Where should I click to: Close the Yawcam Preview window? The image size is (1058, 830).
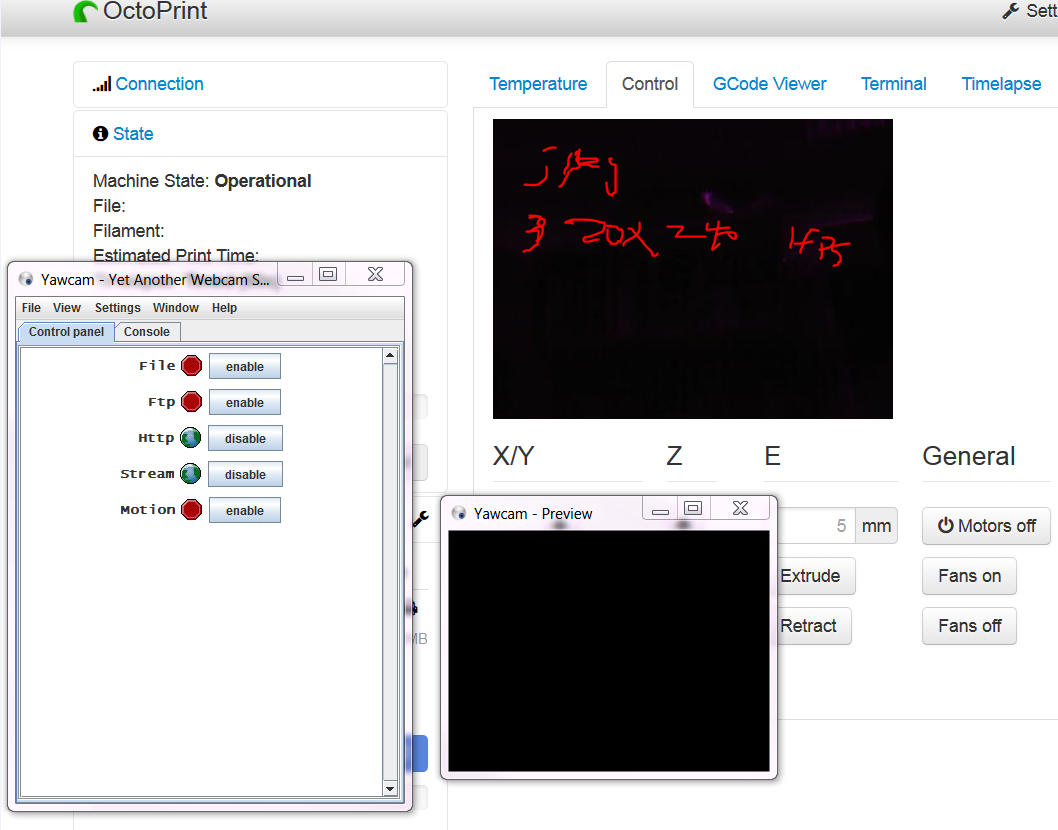pyautogui.click(x=740, y=508)
